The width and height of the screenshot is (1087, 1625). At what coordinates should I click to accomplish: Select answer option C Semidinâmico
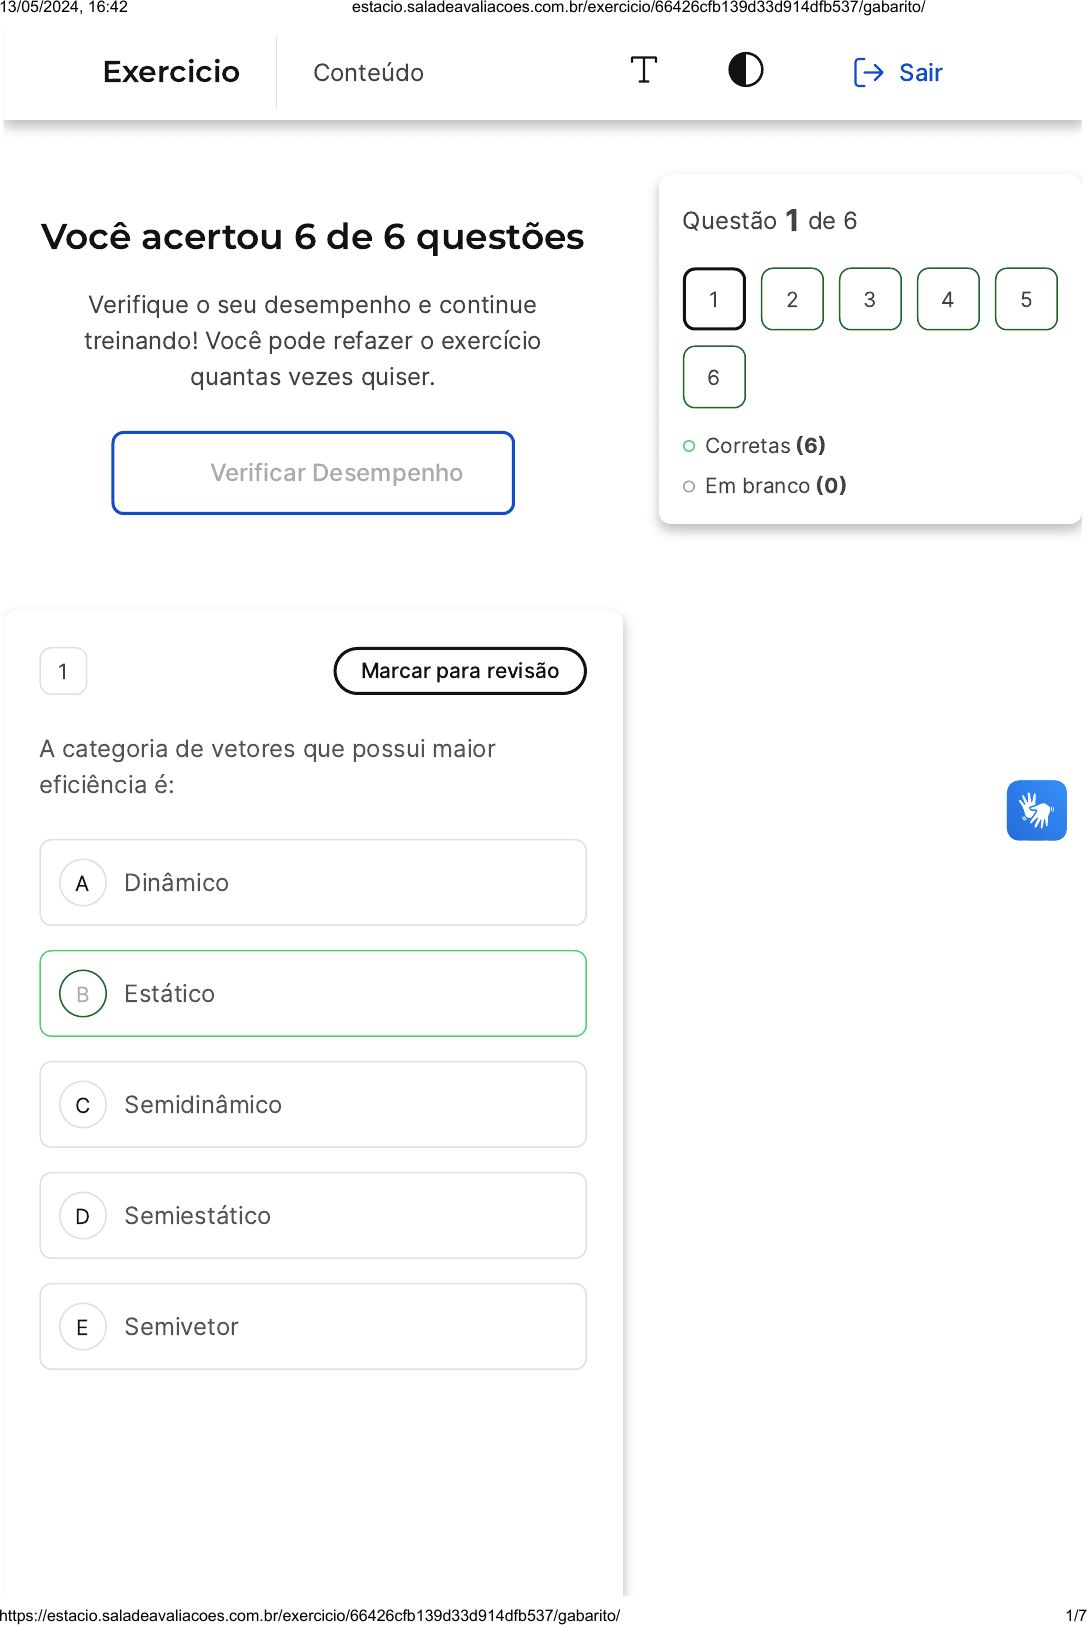click(313, 1105)
